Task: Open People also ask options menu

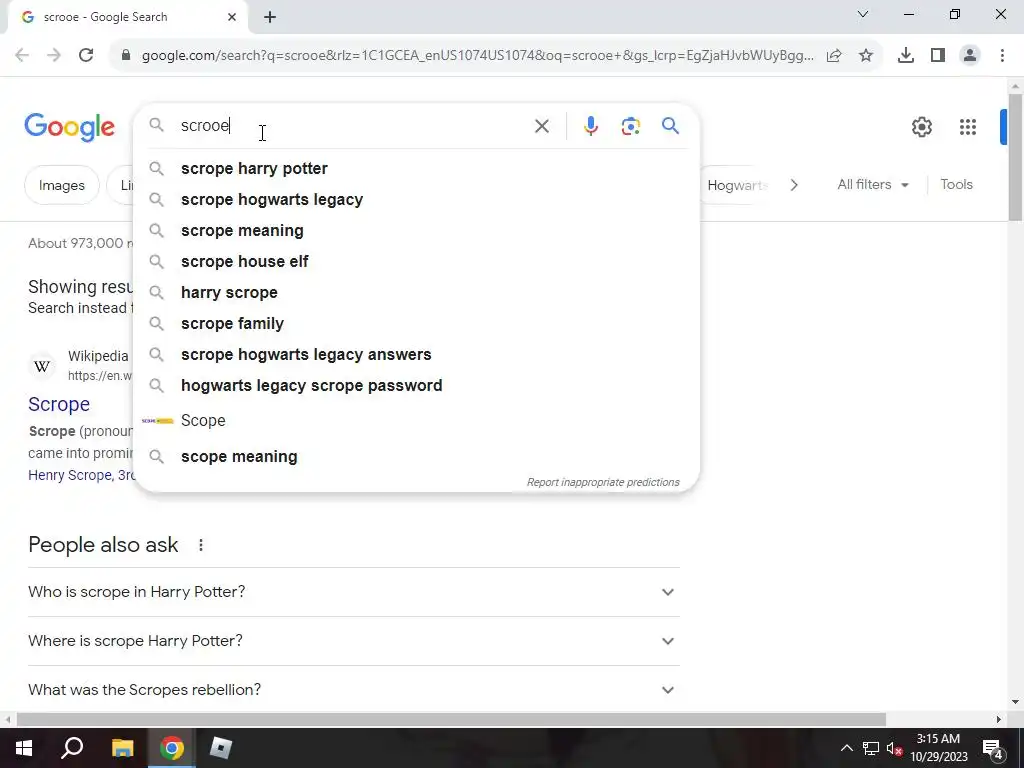Action: point(201,545)
